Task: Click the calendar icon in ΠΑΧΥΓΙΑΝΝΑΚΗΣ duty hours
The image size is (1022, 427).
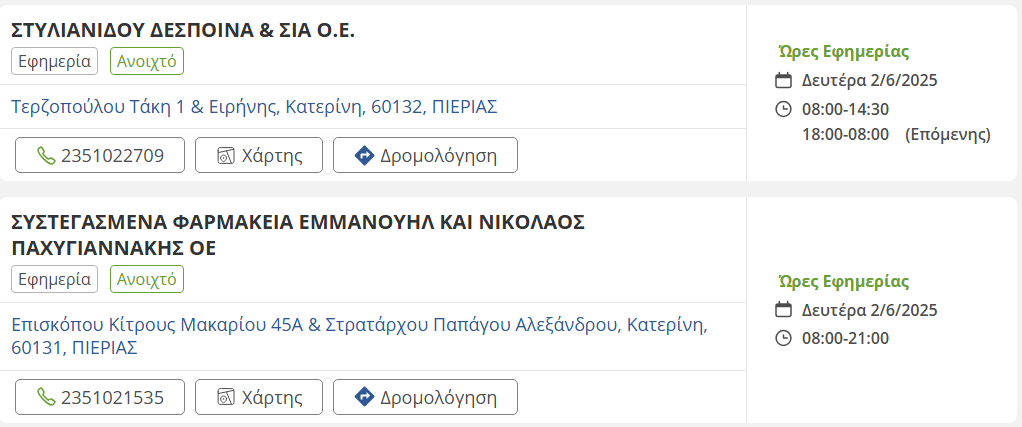Action: click(x=784, y=310)
